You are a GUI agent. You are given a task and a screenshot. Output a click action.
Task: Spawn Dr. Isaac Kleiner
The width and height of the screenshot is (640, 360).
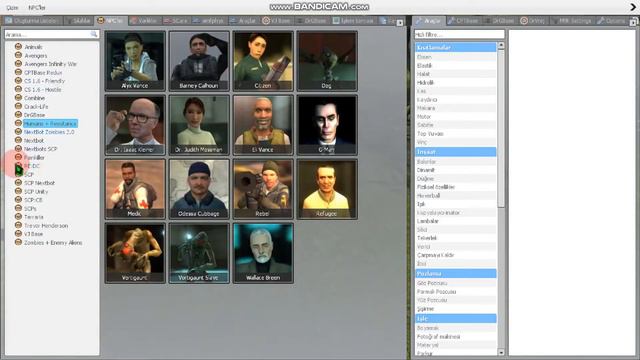click(x=135, y=125)
